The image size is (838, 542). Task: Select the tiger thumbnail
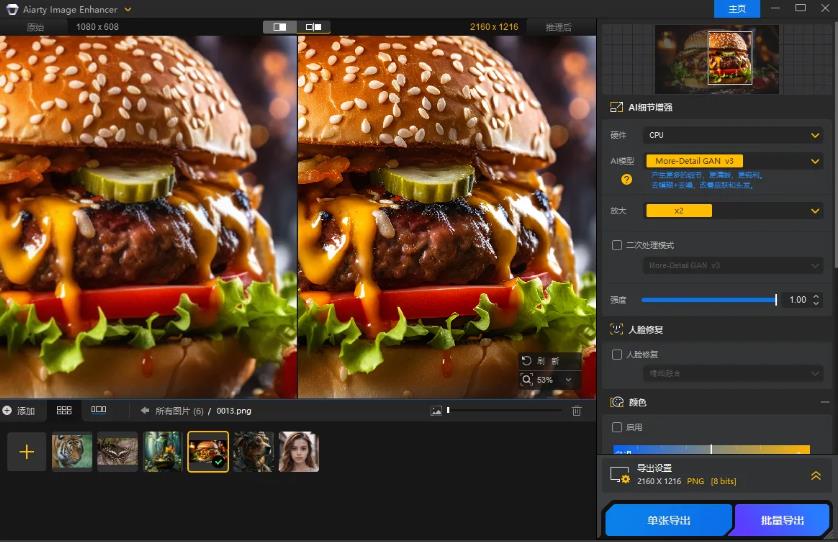tap(72, 452)
